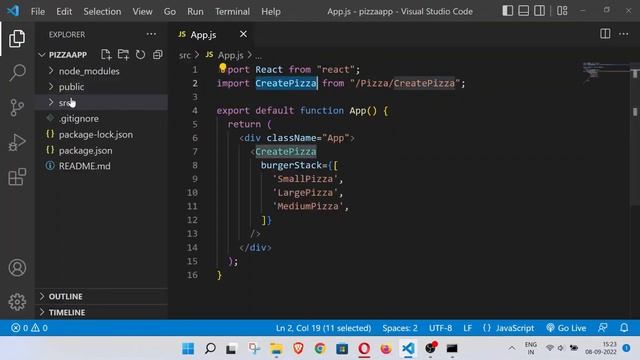Split the editor to the right

pyautogui.click(x=605, y=34)
